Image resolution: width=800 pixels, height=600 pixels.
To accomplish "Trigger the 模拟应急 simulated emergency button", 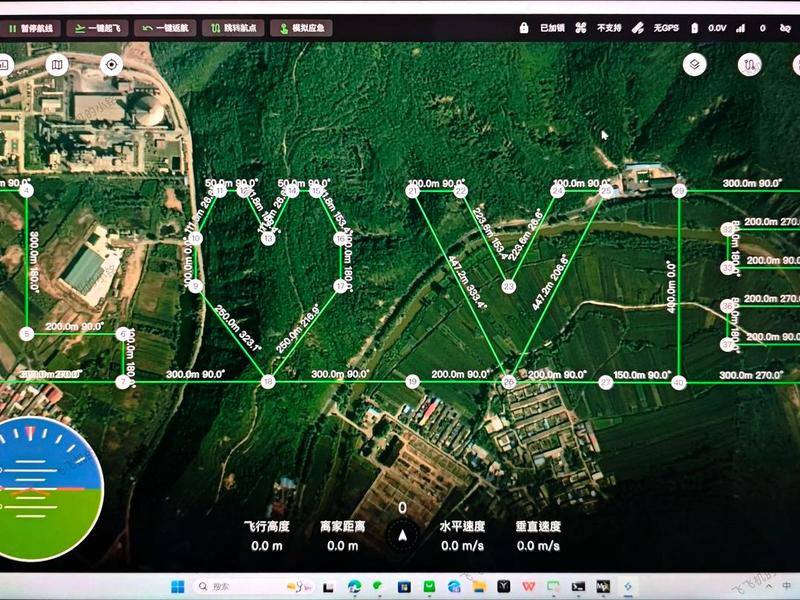I will coord(302,28).
